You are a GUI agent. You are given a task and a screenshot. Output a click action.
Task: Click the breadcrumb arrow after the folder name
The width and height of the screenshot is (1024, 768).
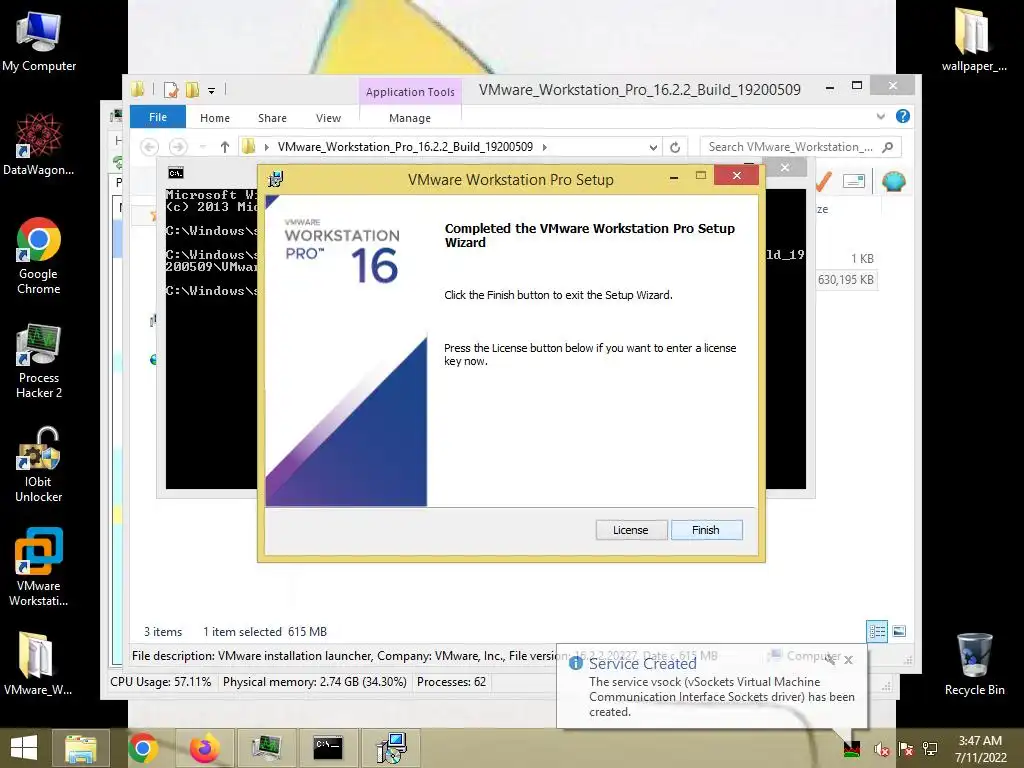544,148
